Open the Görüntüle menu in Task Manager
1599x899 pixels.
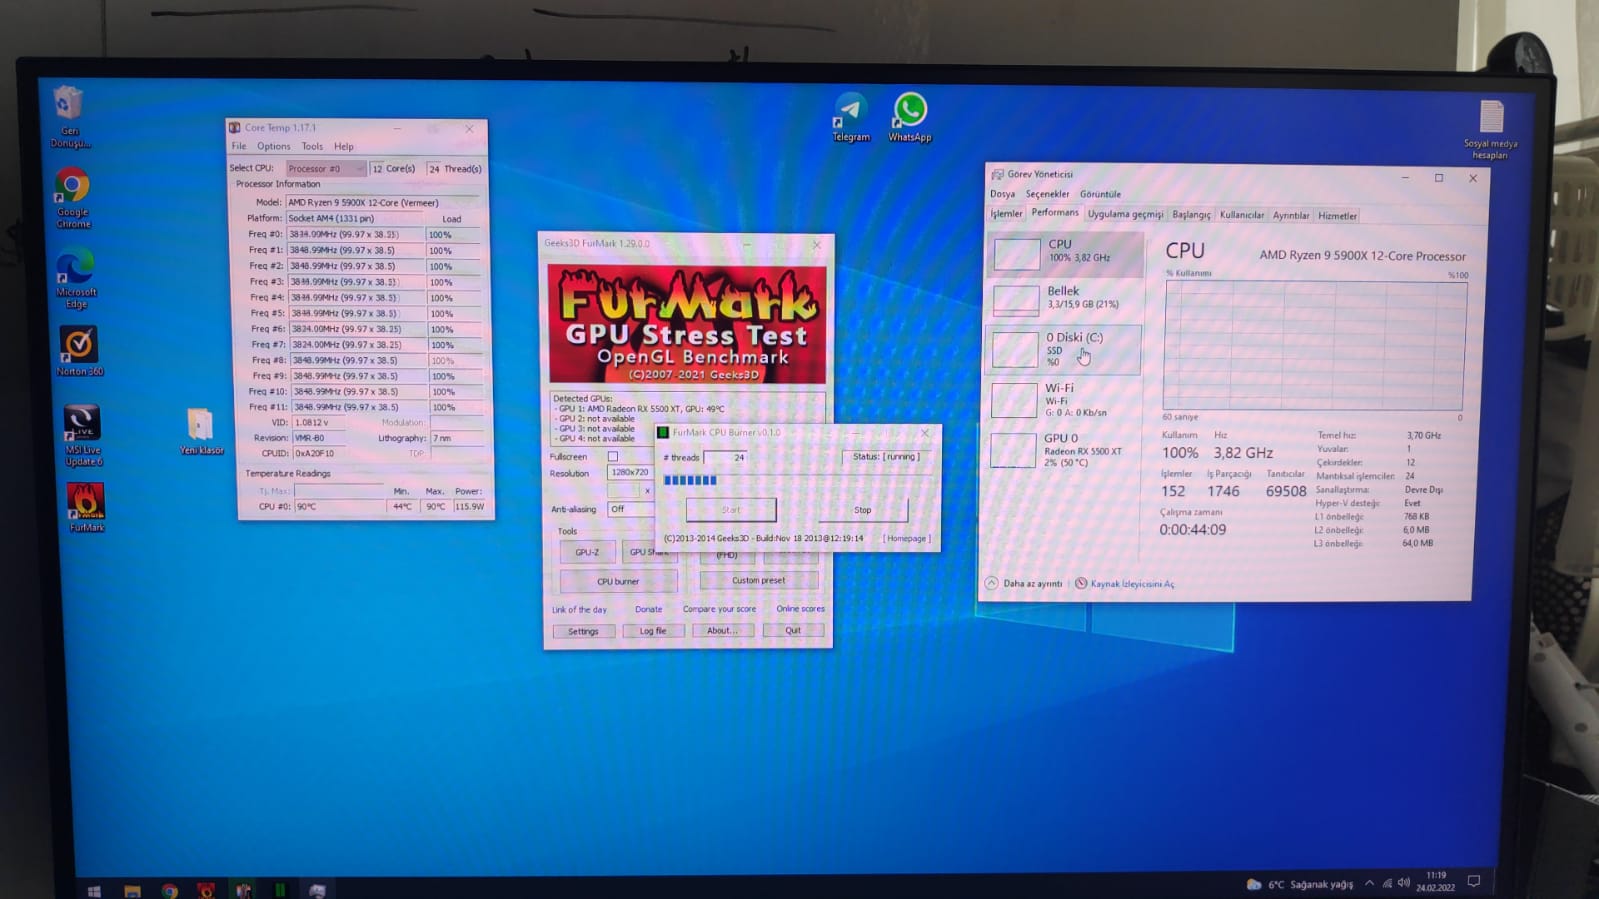[x=1100, y=194]
